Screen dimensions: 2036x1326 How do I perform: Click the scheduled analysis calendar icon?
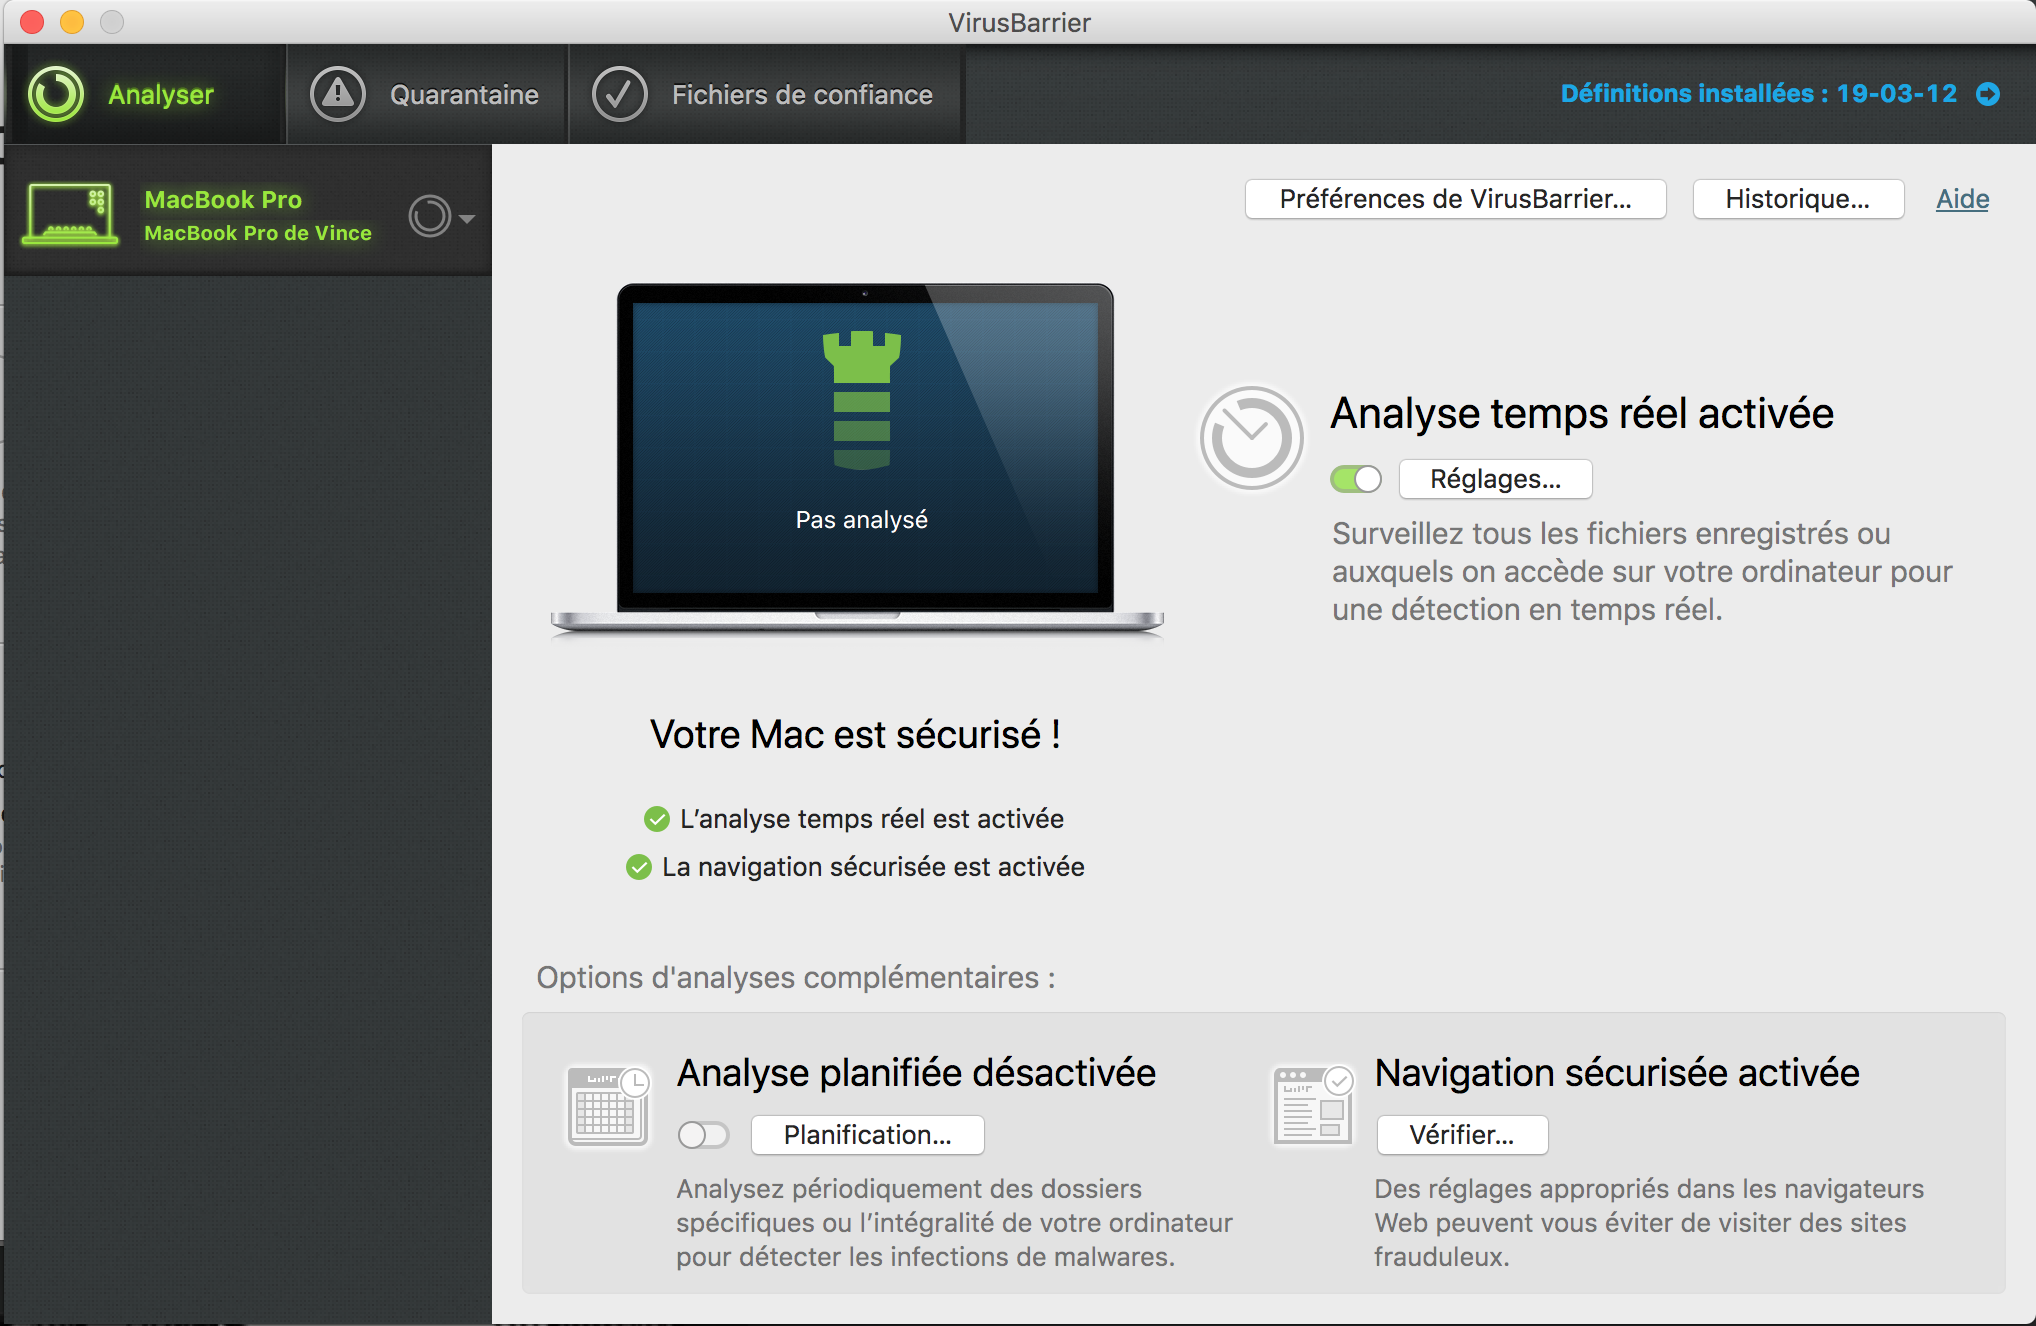[608, 1106]
